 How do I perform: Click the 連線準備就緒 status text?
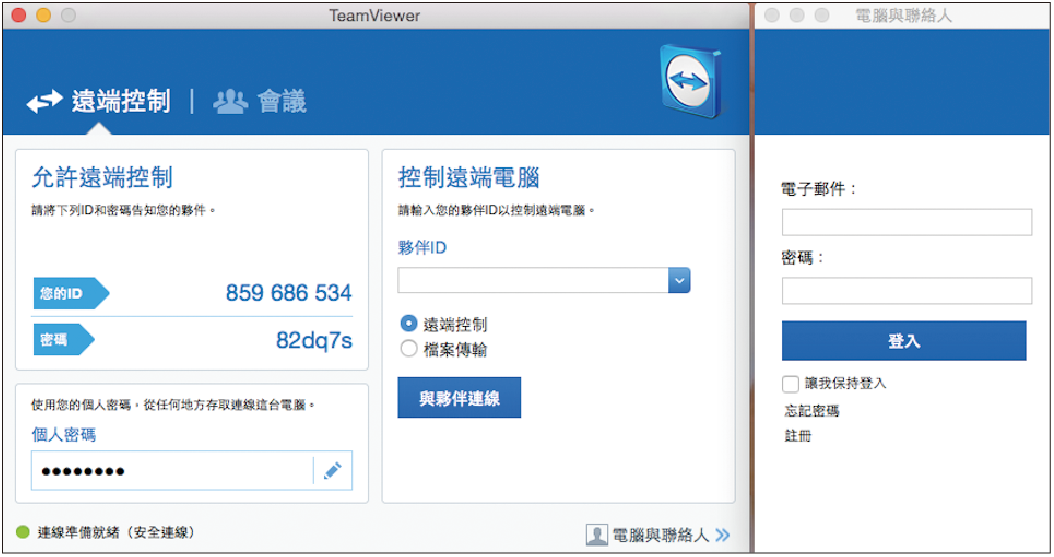click(116, 532)
